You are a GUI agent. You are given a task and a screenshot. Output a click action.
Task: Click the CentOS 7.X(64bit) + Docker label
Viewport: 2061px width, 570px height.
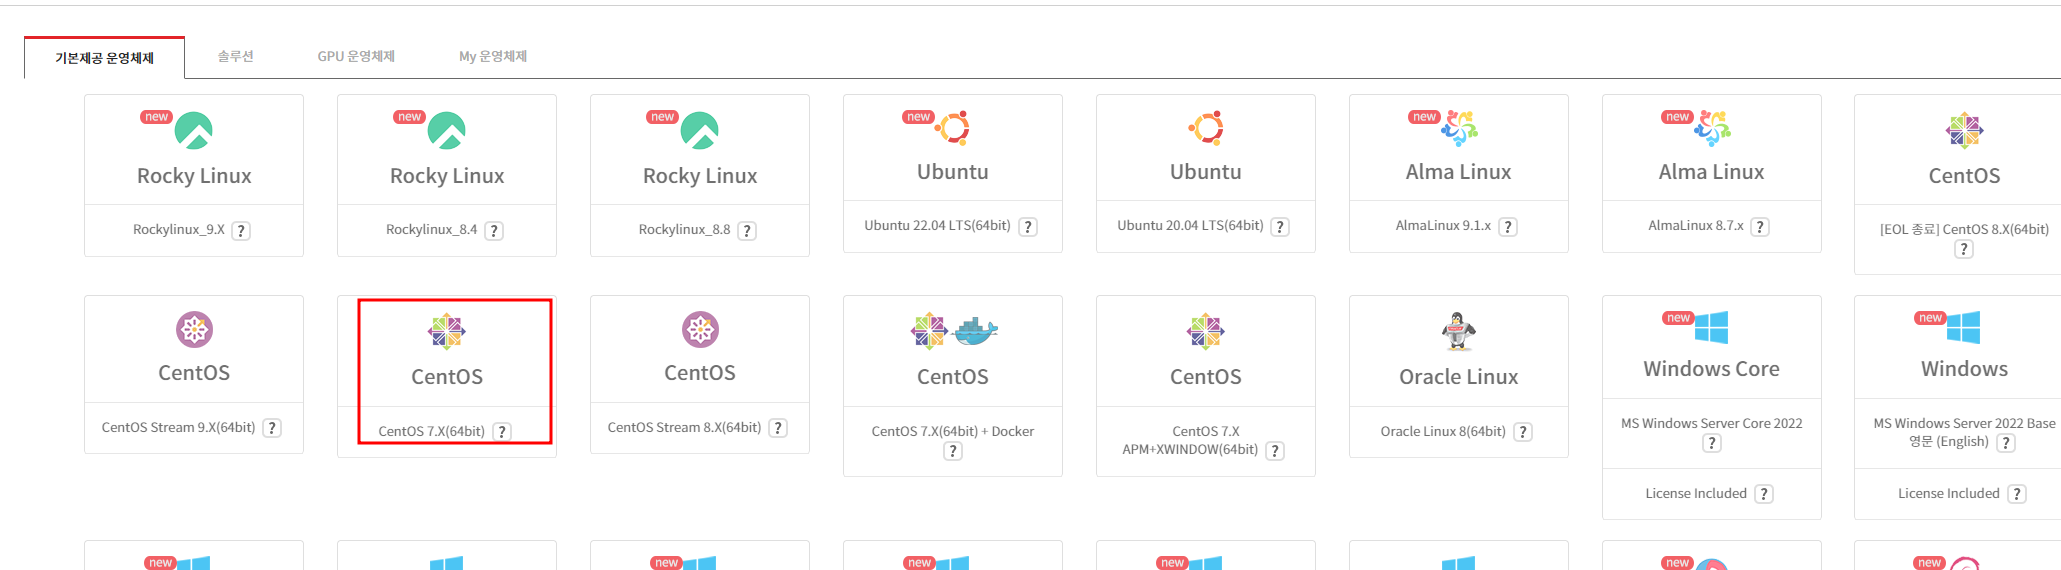click(x=953, y=432)
